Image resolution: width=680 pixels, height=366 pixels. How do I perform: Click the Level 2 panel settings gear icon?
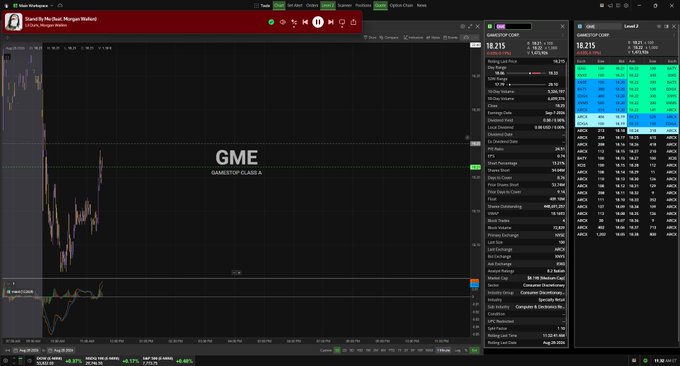pyautogui.click(x=659, y=26)
